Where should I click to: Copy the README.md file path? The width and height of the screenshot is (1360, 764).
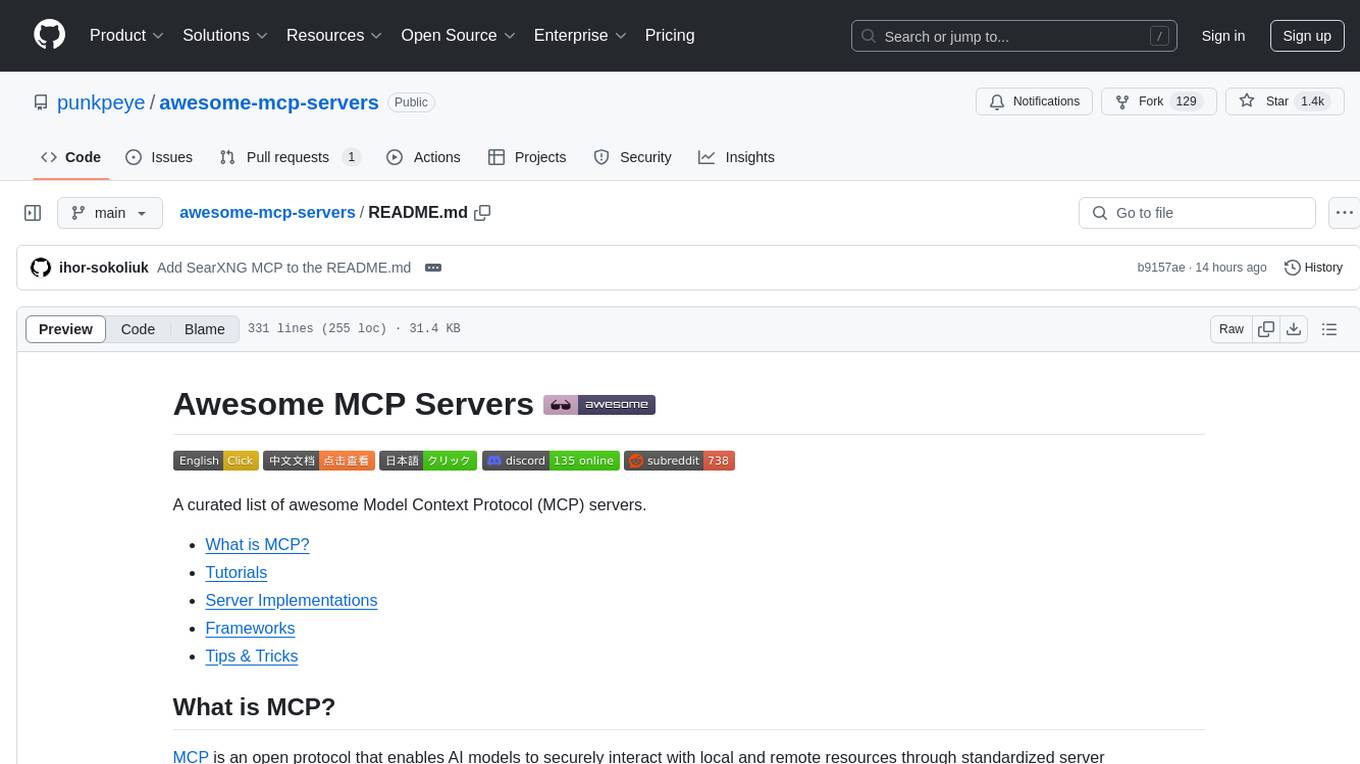483,213
